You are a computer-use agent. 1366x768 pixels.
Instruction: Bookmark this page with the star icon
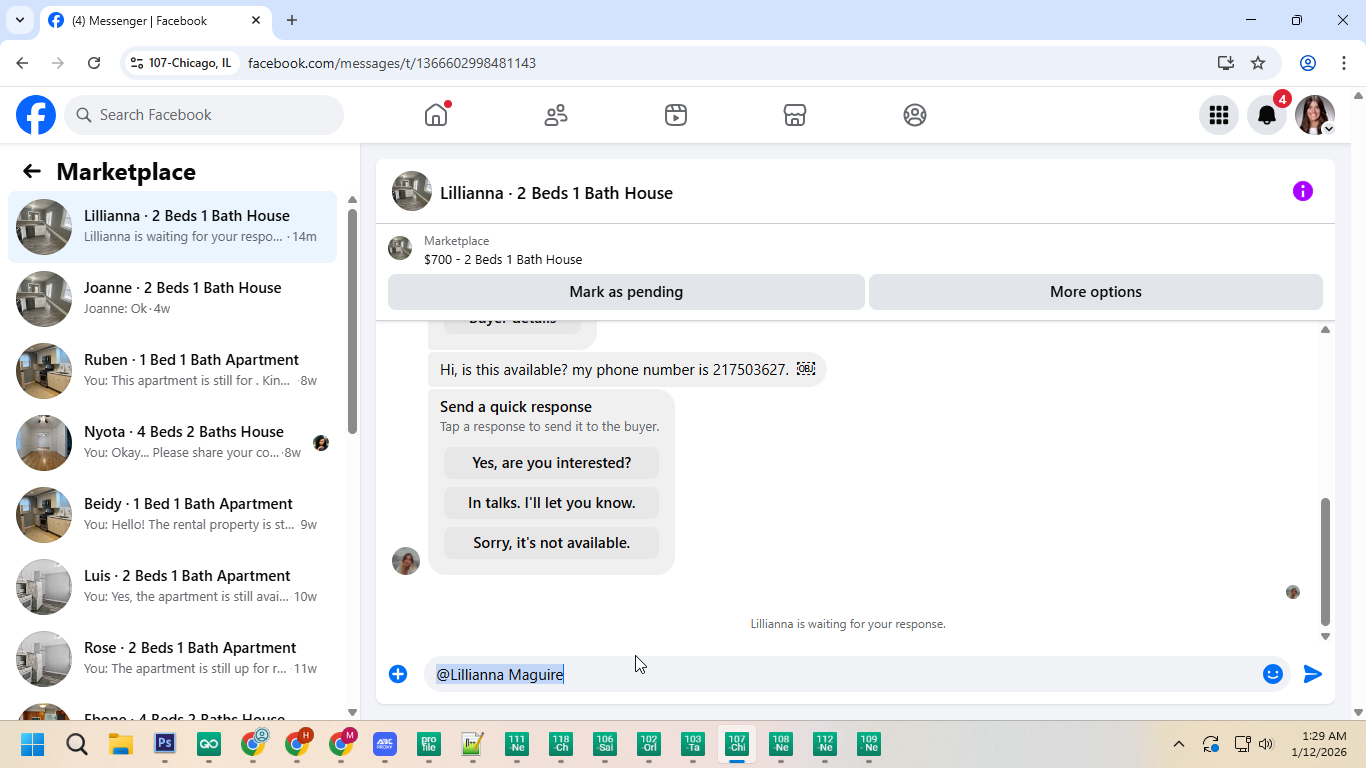(x=1258, y=63)
